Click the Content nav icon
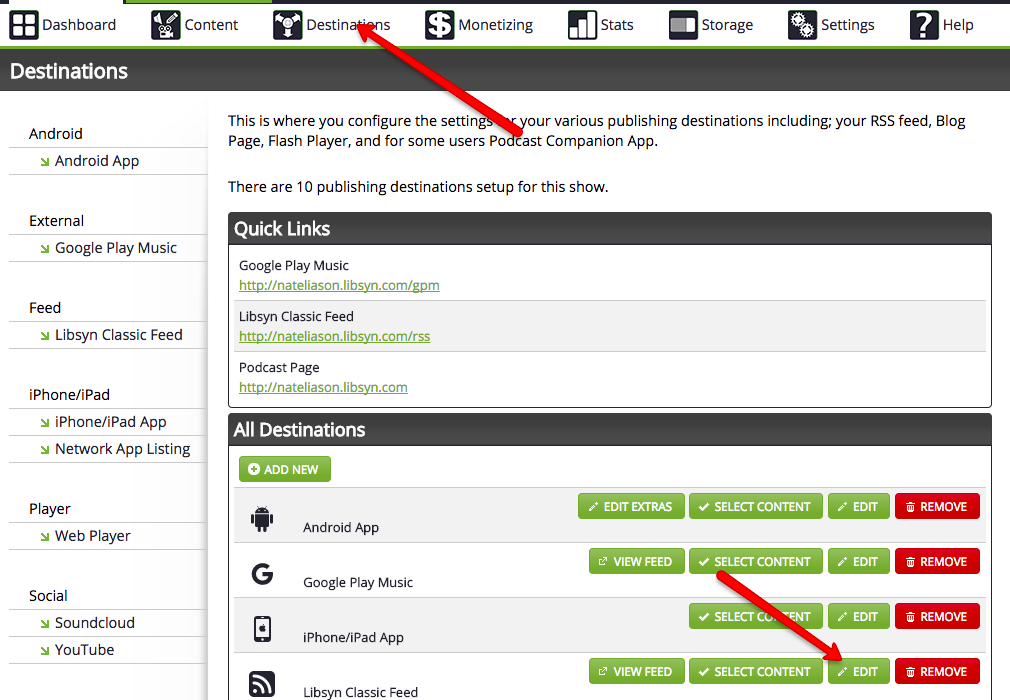 coord(166,25)
